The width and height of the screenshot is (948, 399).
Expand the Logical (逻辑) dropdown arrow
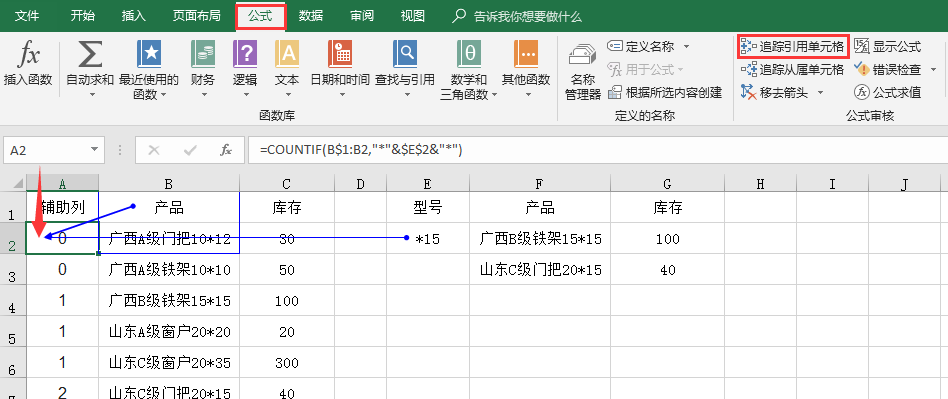point(245,94)
